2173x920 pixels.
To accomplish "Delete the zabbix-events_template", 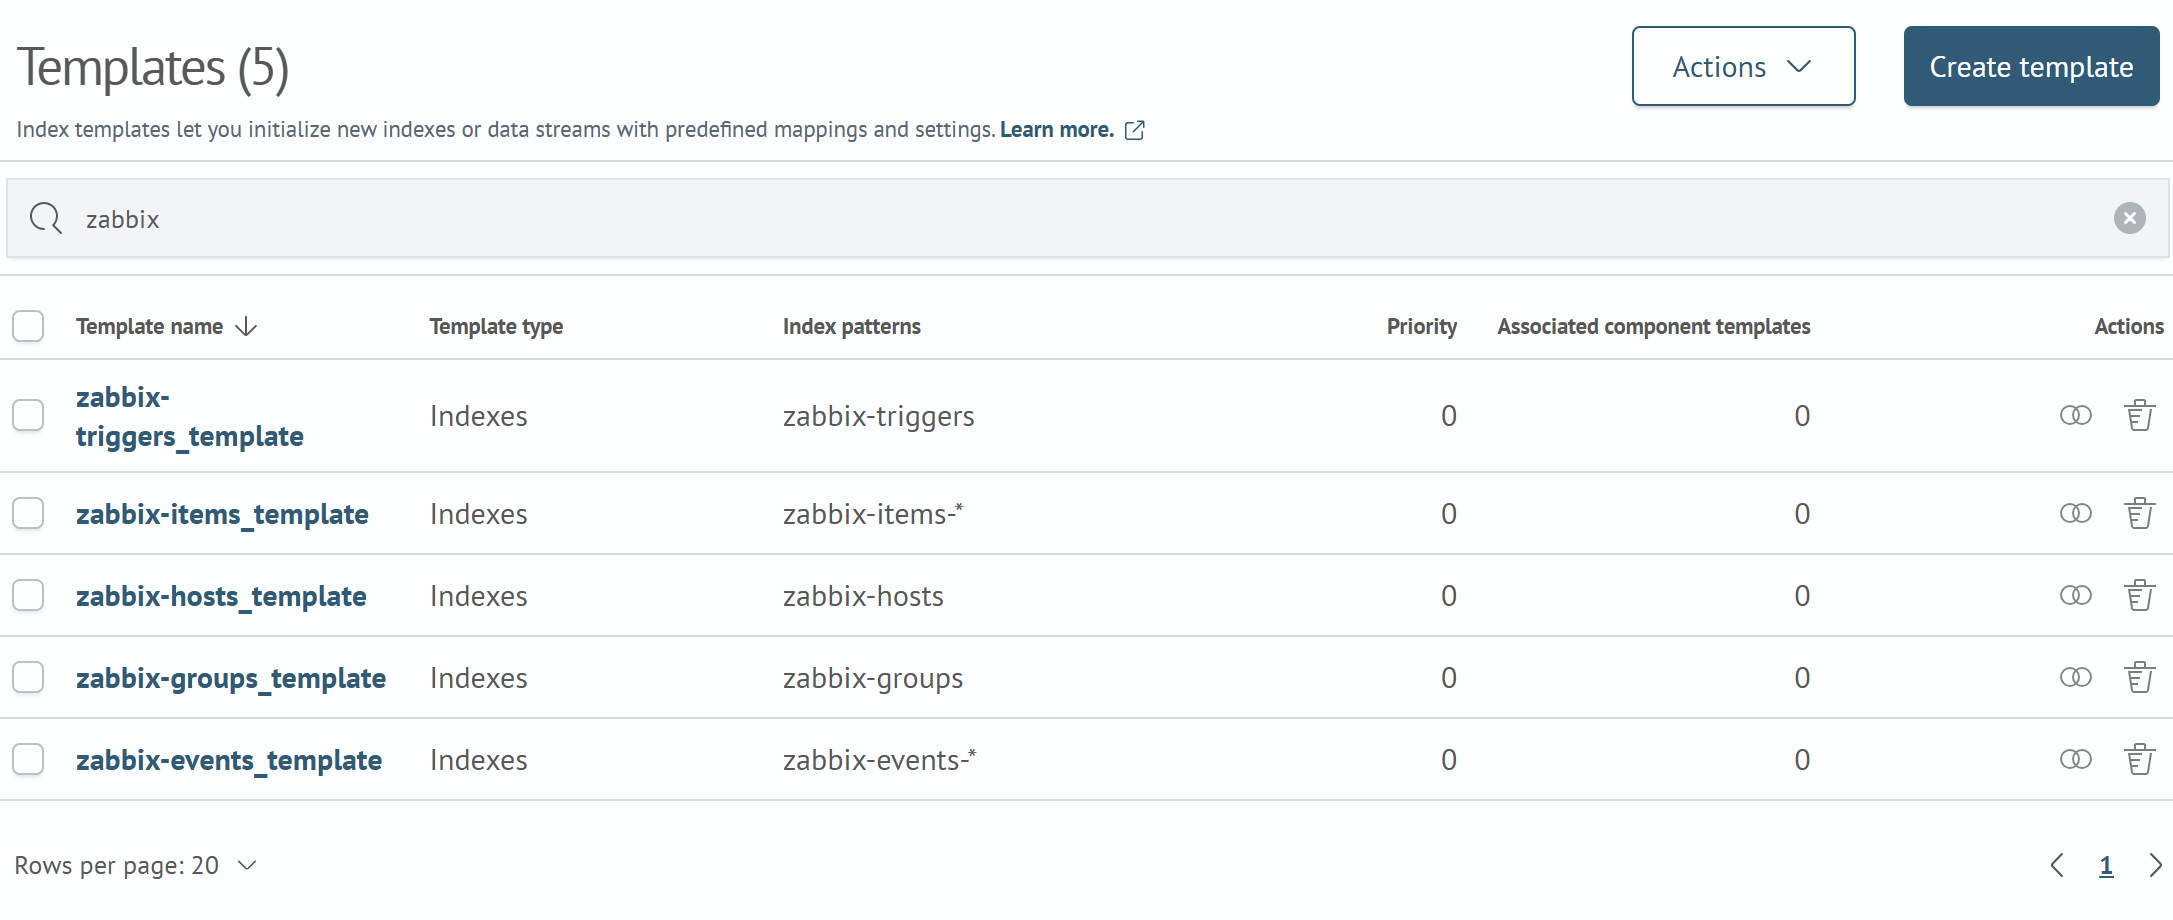I will pos(2139,759).
